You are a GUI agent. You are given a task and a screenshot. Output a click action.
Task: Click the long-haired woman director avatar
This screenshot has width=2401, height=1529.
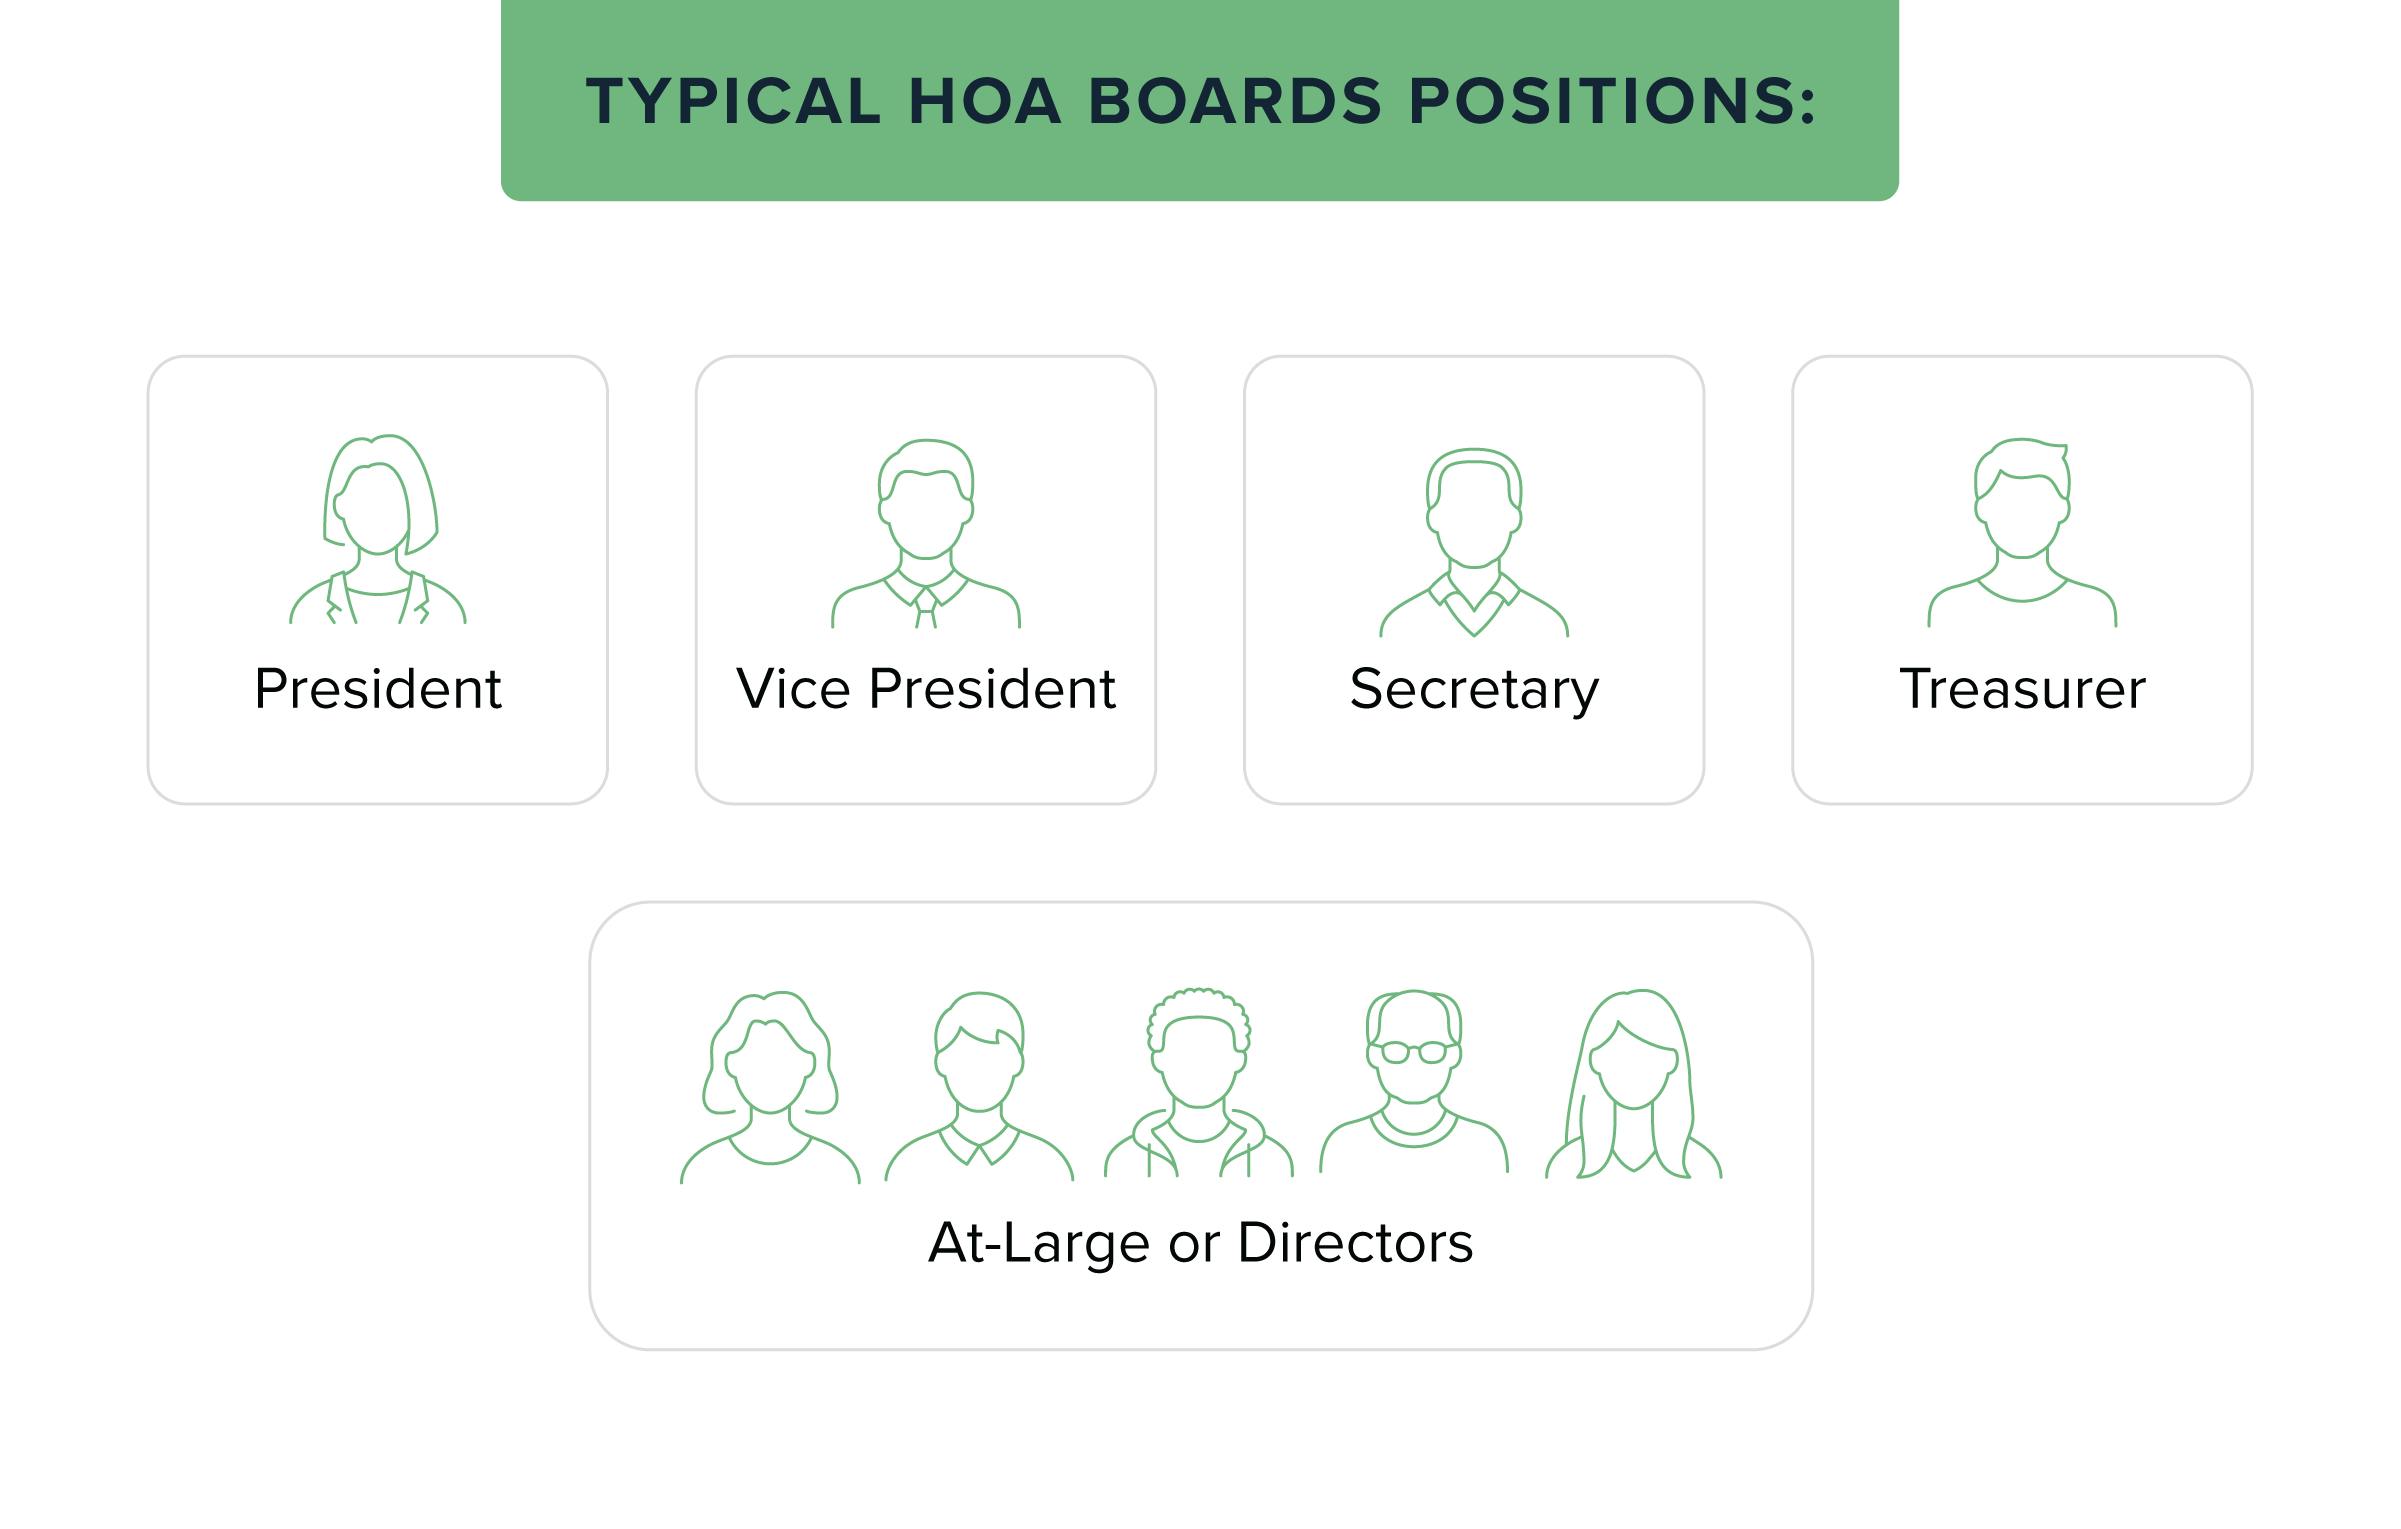(x=1633, y=1084)
